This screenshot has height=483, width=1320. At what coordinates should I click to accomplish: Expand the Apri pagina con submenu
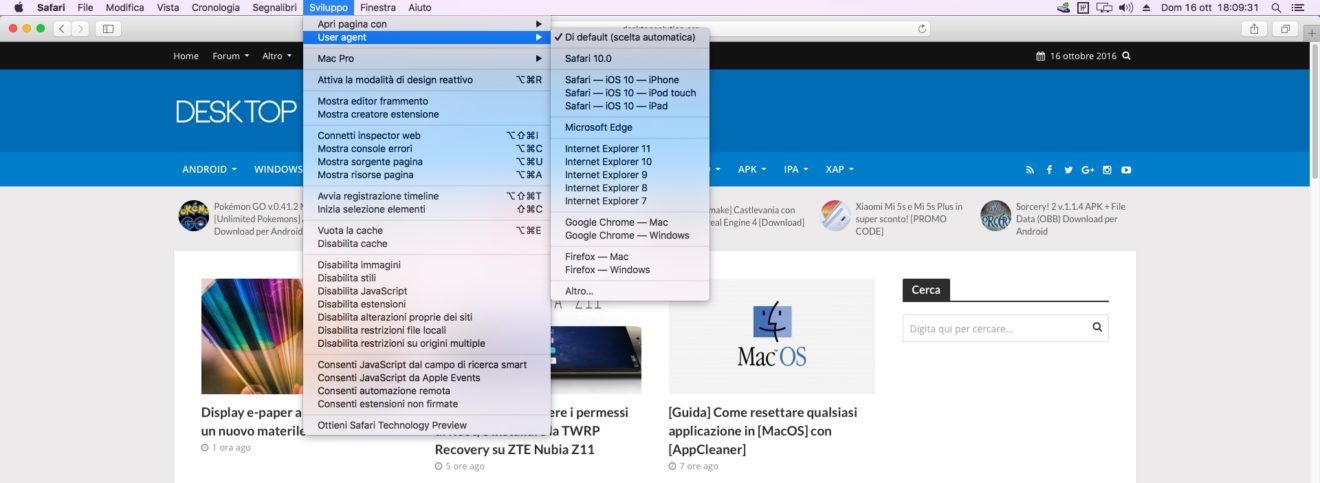tap(427, 23)
